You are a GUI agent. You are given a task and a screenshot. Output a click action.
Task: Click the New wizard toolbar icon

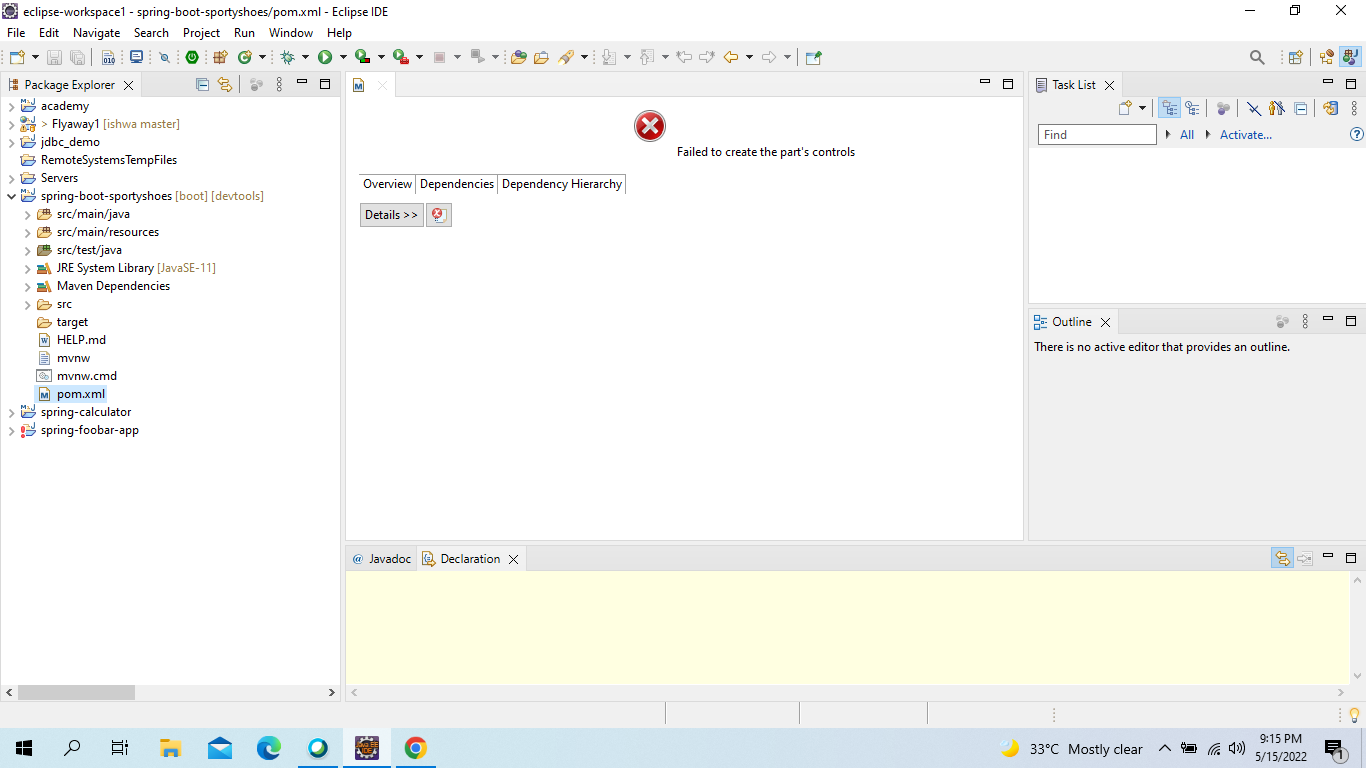(17, 57)
